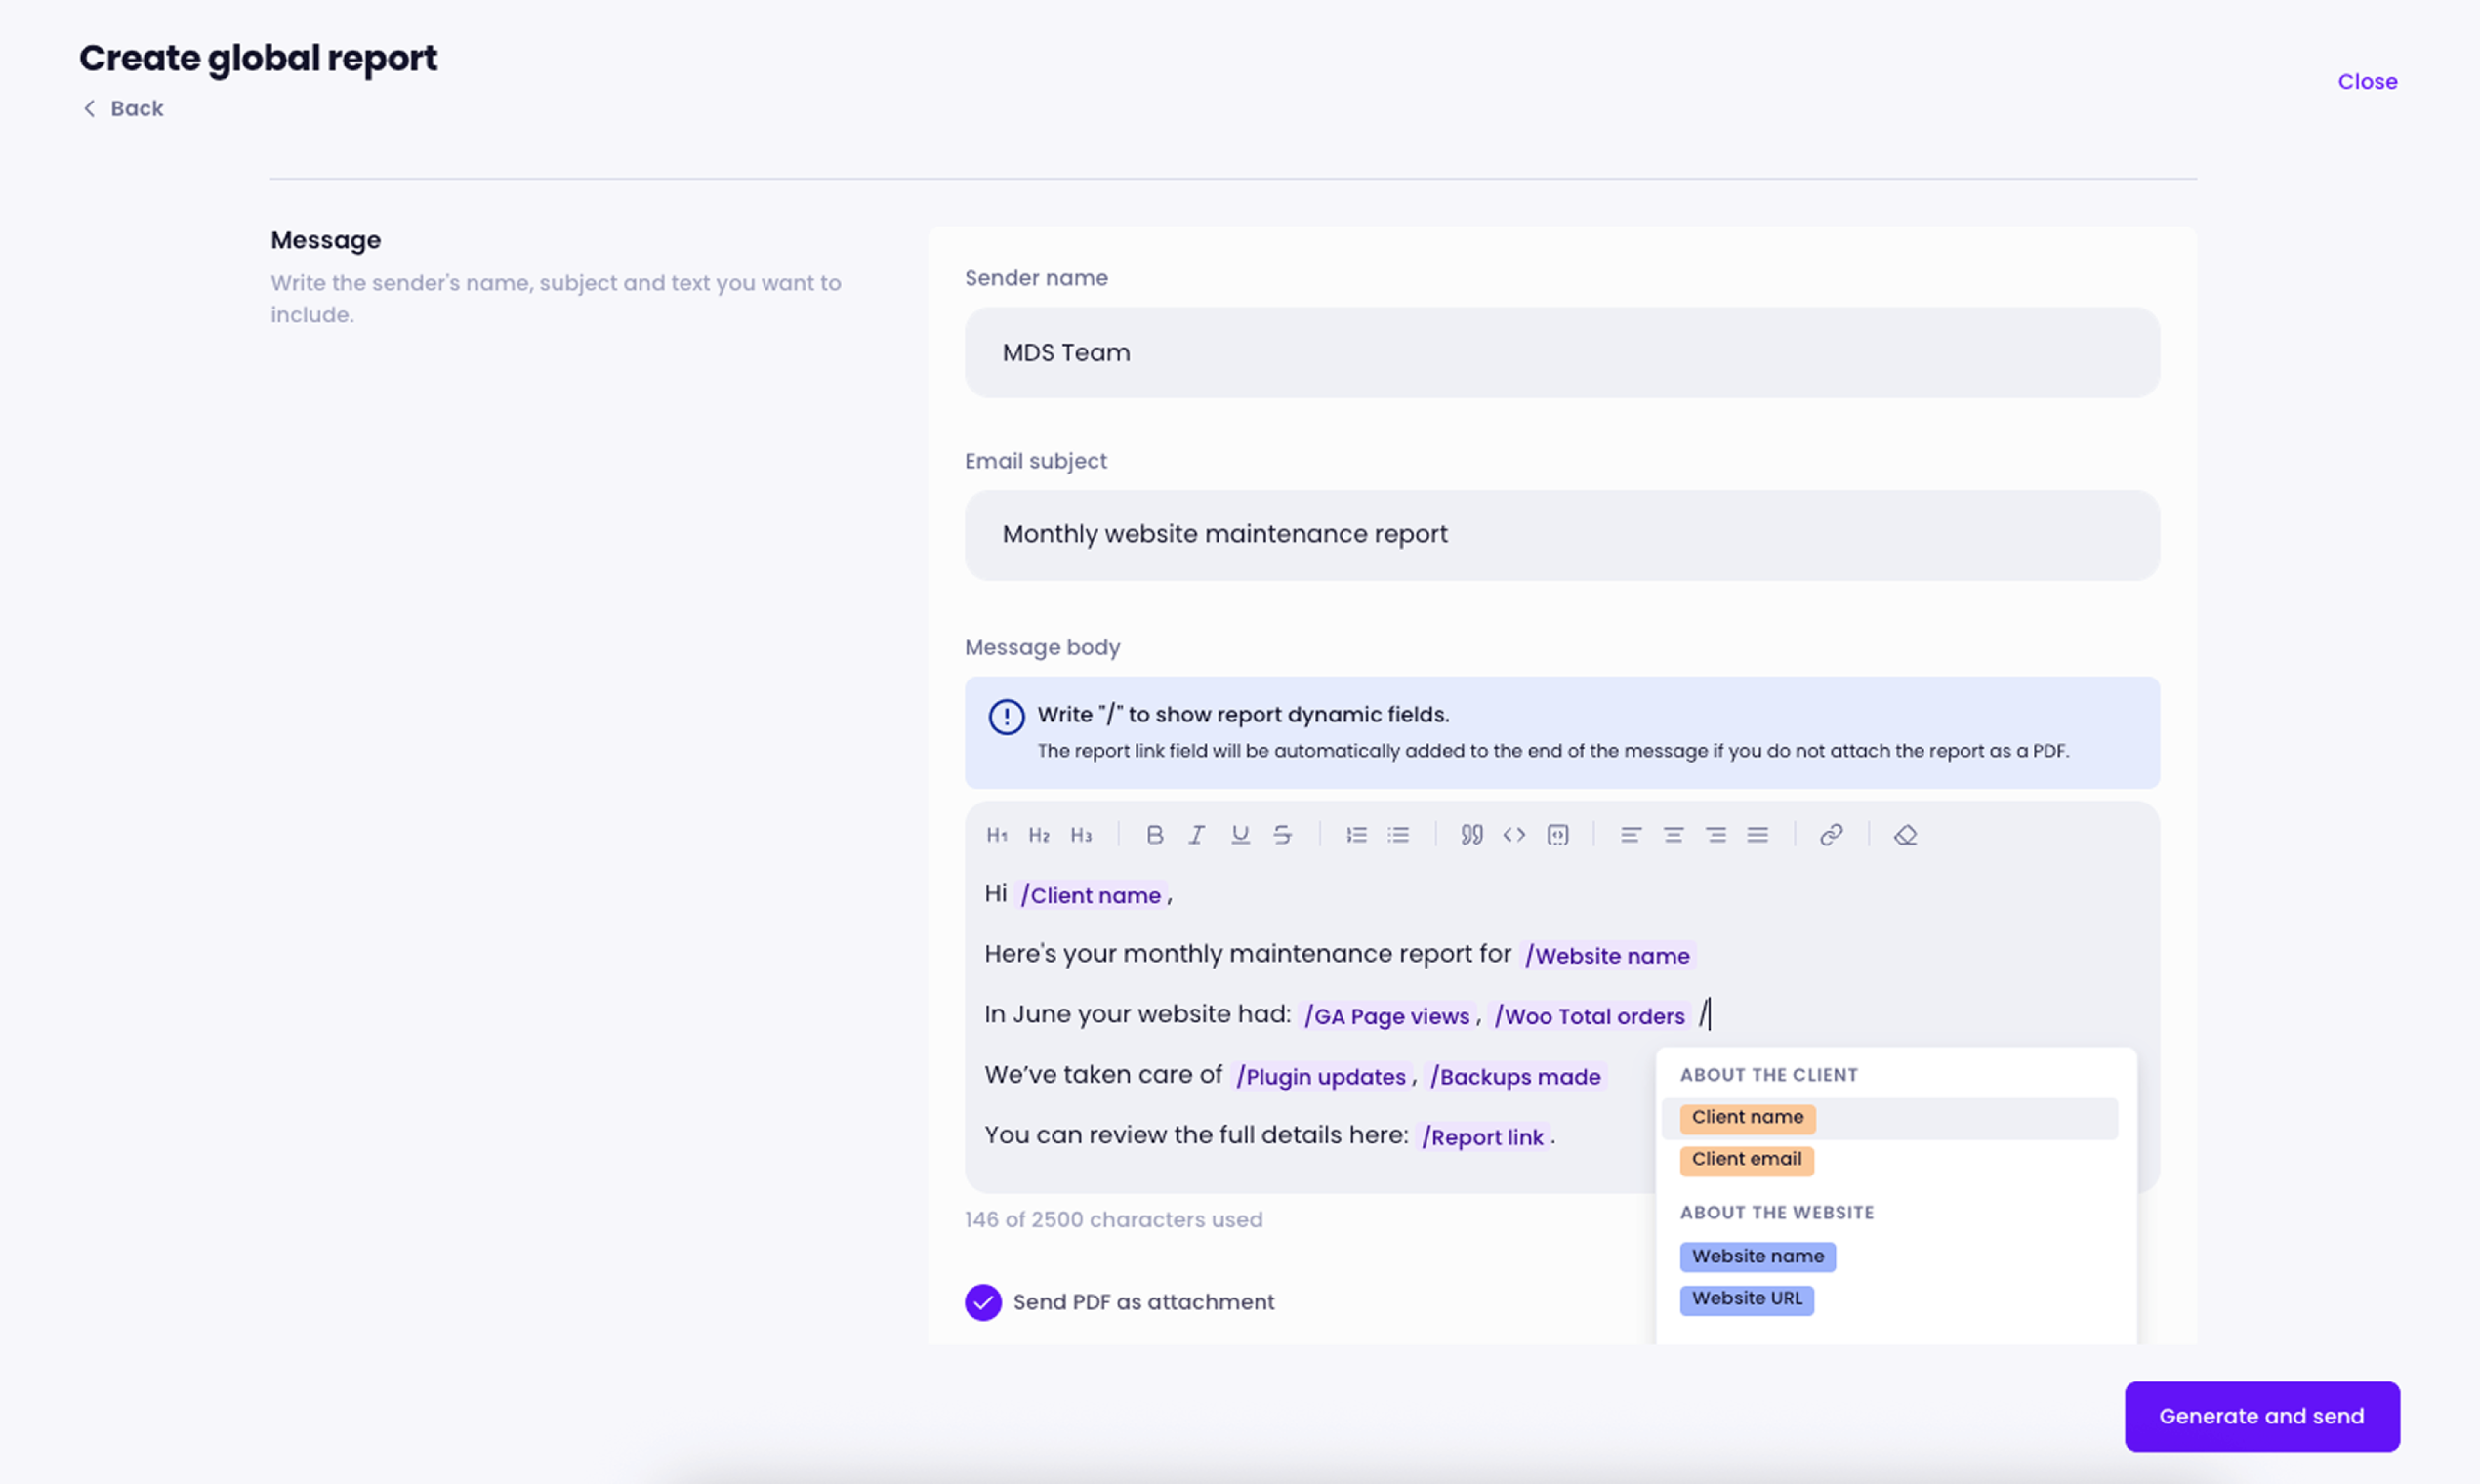The image size is (2480, 1484).
Task: Apply Heading 1 format in editor toolbar
Action: pos(996,835)
